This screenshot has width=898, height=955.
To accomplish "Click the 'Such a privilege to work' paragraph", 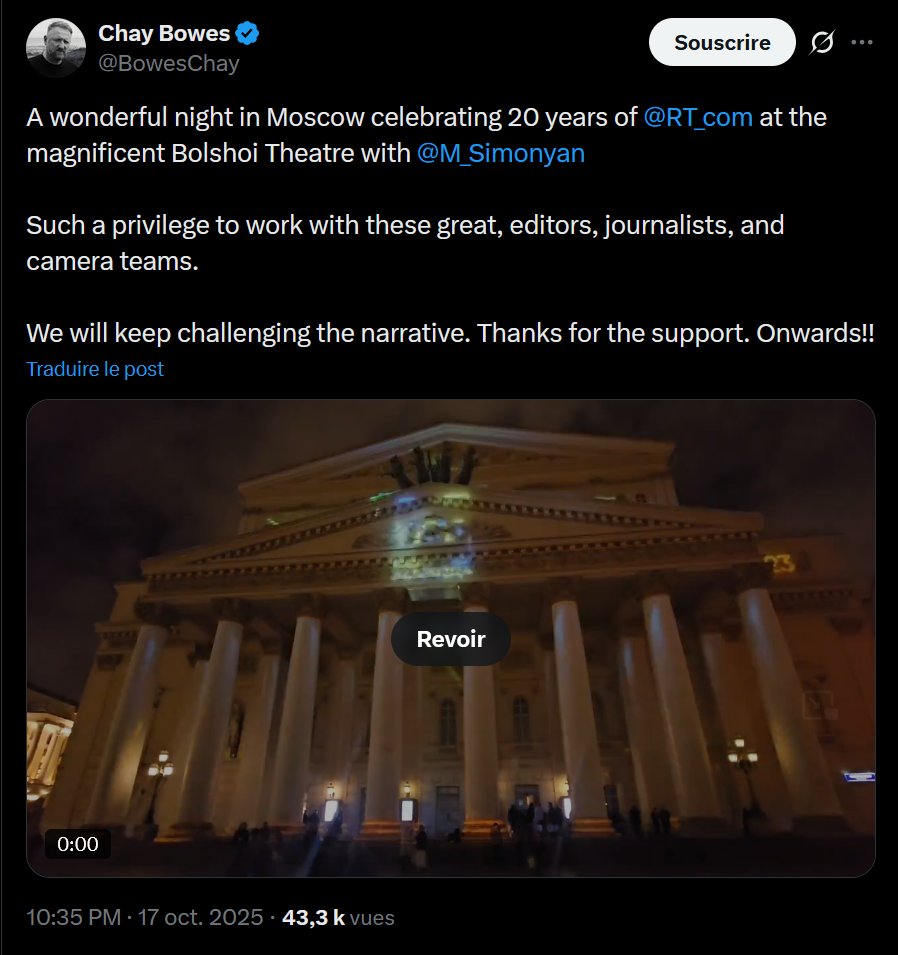I will click(x=405, y=243).
